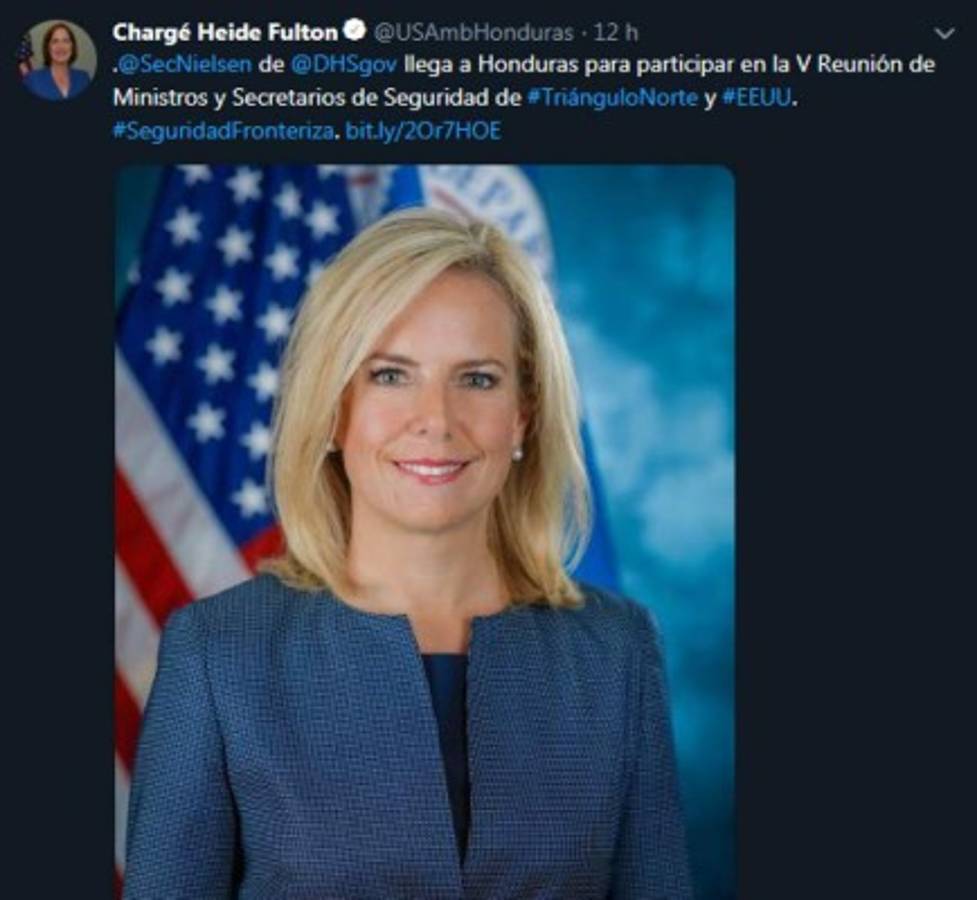
Task: Visit the @USAmbHonduras handle
Action: pyautogui.click(x=473, y=32)
